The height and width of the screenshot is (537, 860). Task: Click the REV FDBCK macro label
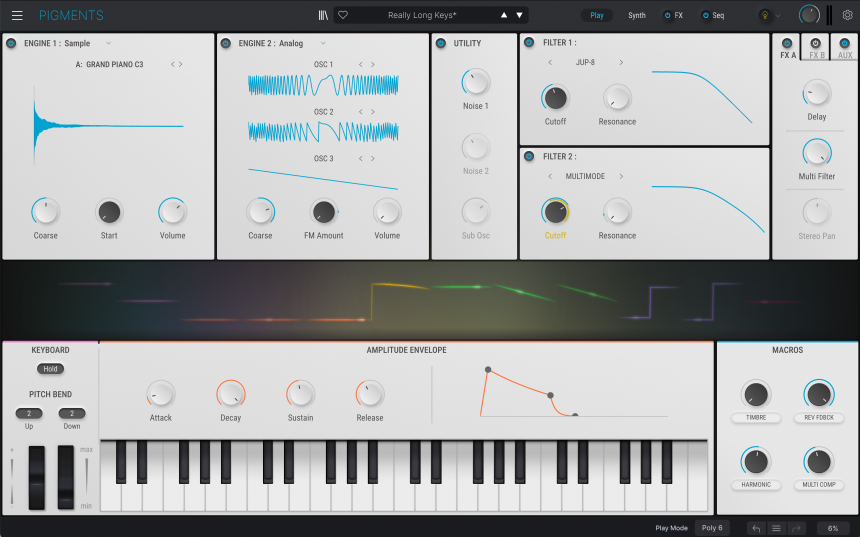tap(819, 417)
